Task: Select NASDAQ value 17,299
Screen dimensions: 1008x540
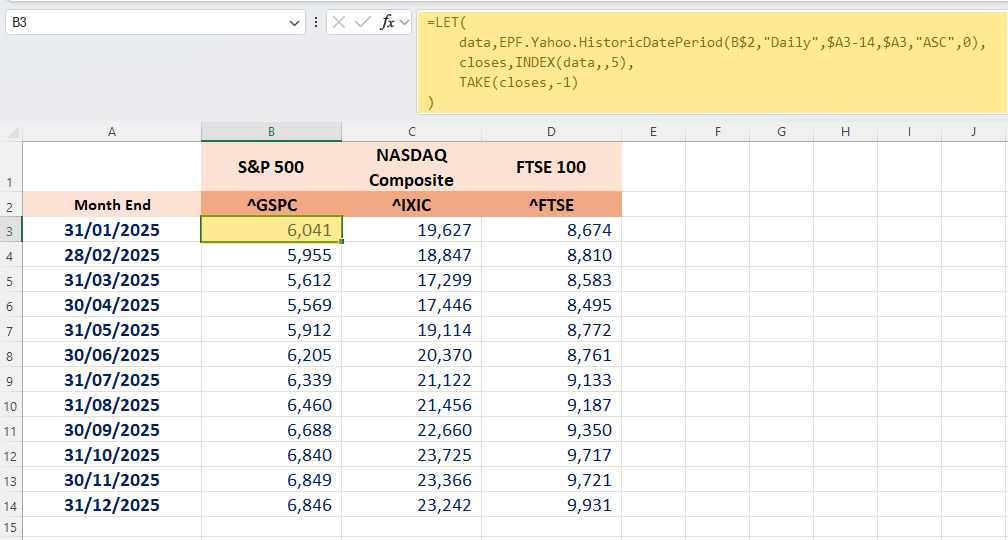Action: [x=411, y=280]
